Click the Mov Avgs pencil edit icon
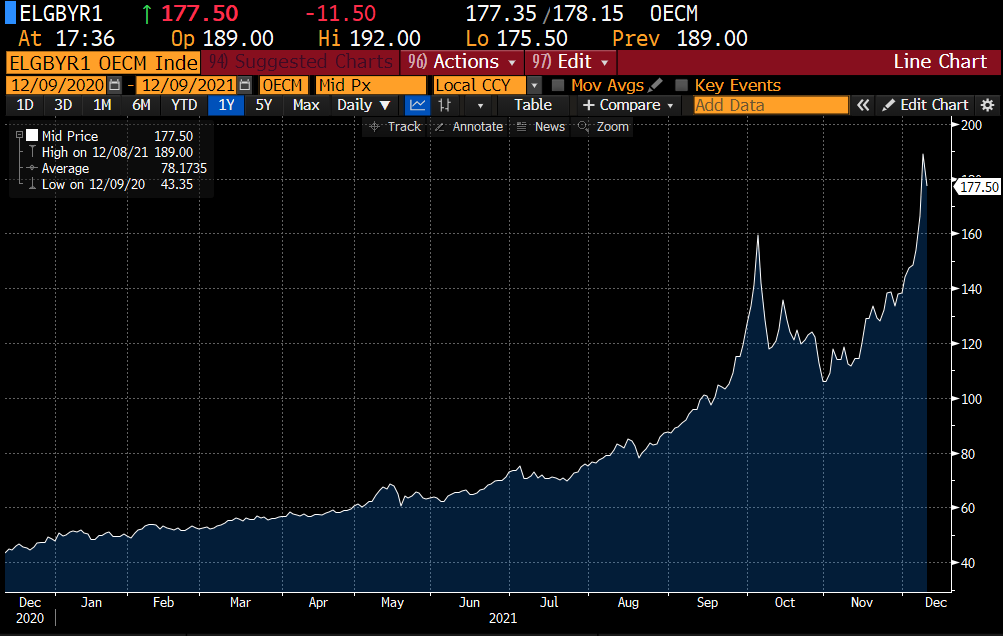This screenshot has height=636, width=1003. 655,86
